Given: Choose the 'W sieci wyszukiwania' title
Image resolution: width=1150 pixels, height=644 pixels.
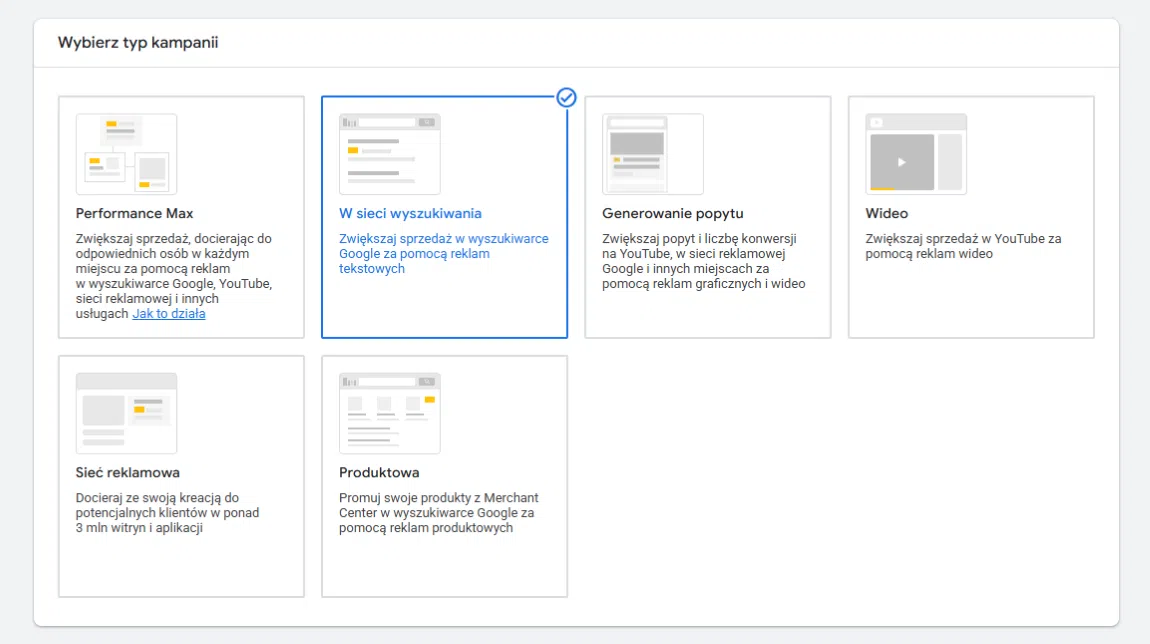Looking at the screenshot, I should [x=410, y=213].
